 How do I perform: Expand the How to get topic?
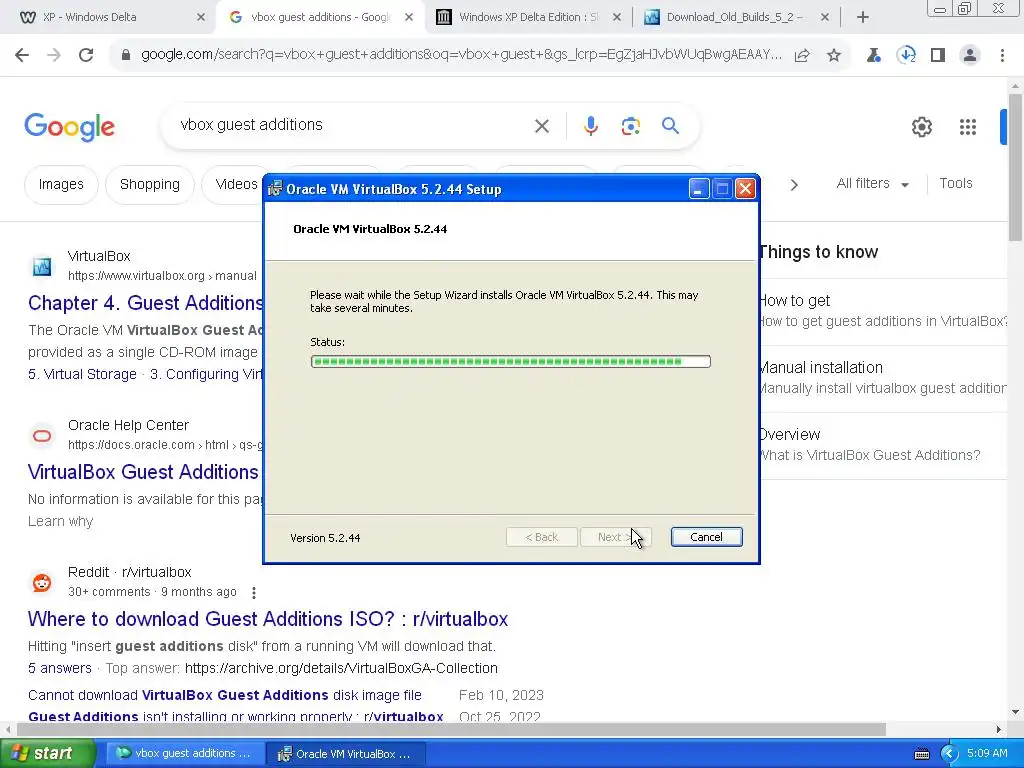[x=883, y=311]
